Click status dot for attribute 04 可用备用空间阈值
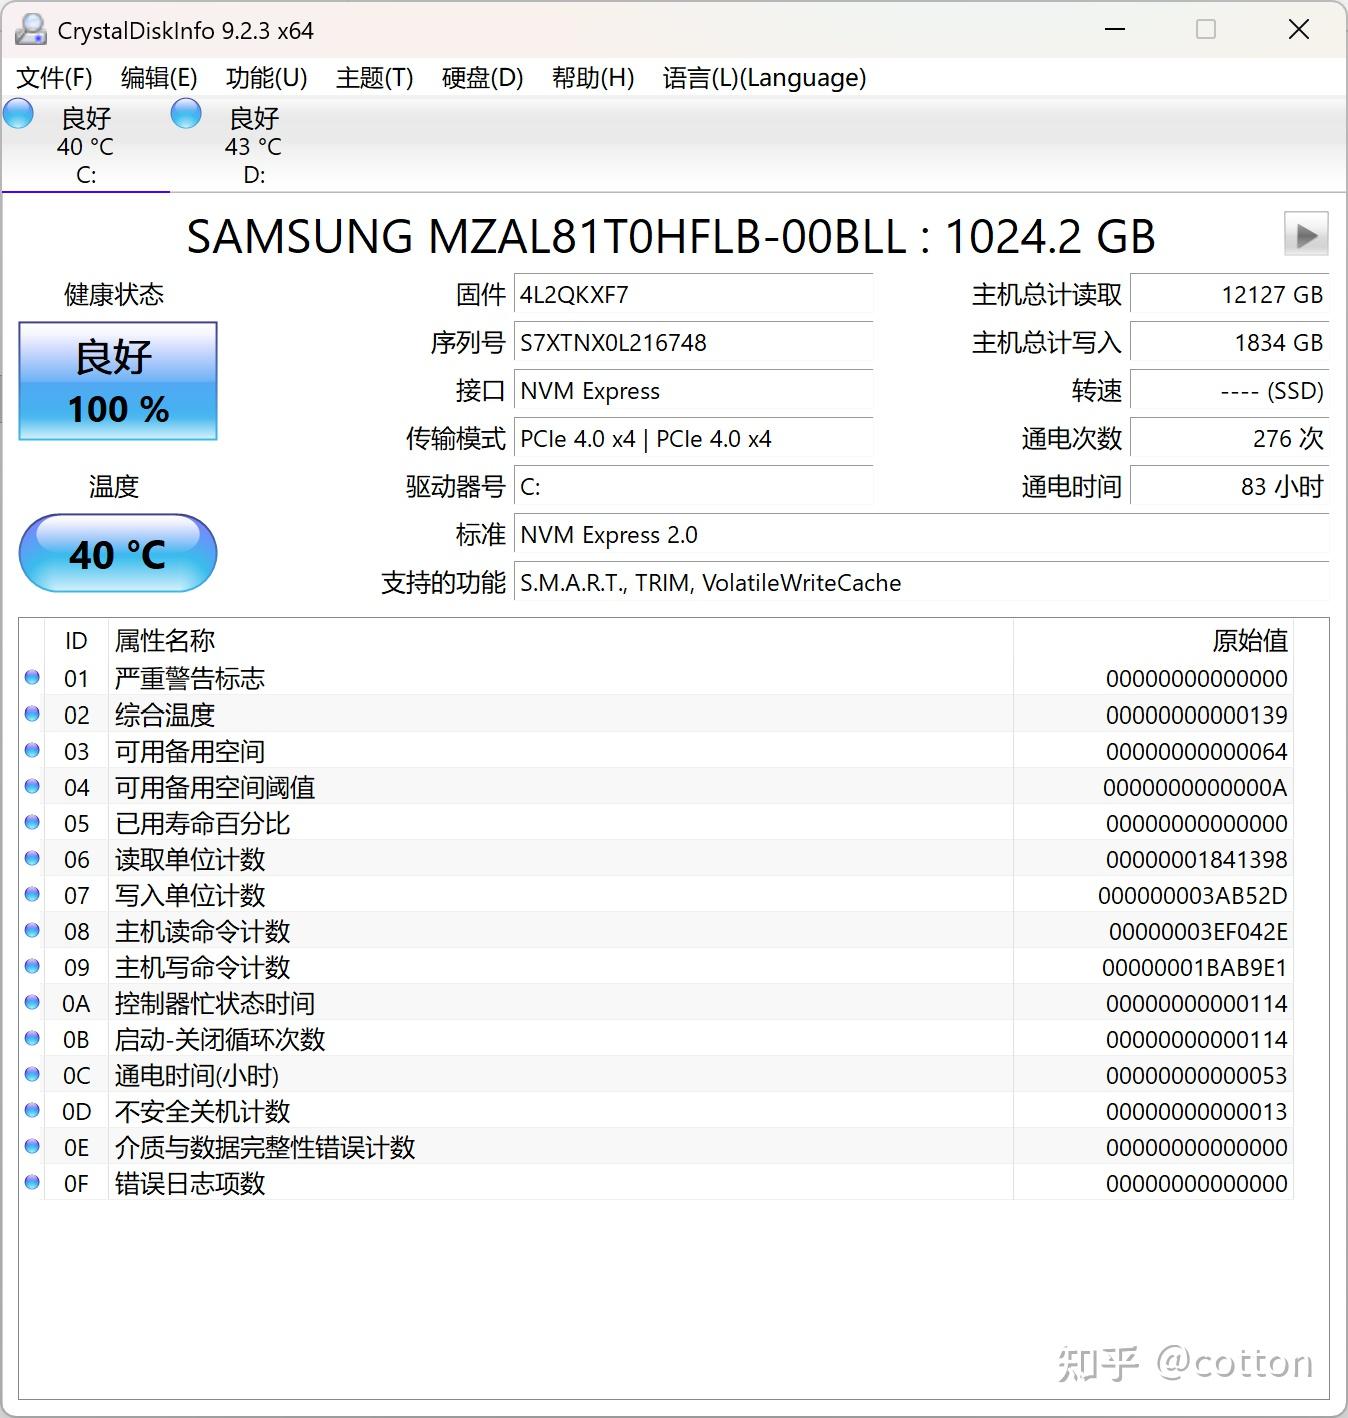Screen dimensions: 1348x1418 tap(32, 786)
